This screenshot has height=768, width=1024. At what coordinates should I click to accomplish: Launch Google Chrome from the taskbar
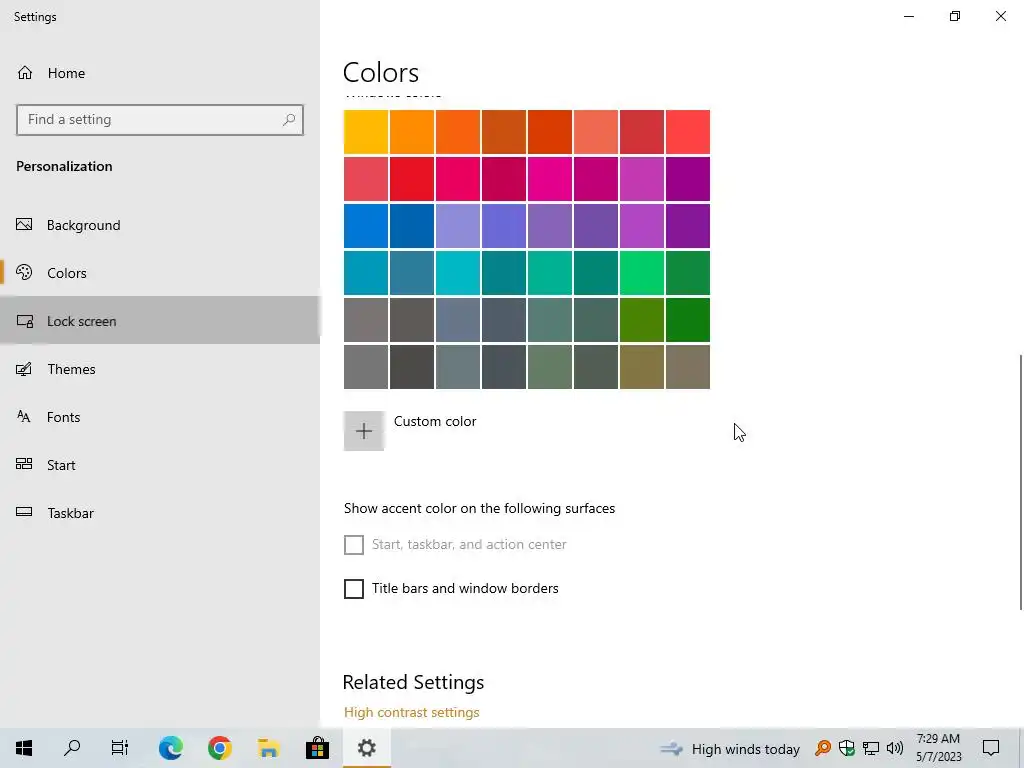point(219,748)
